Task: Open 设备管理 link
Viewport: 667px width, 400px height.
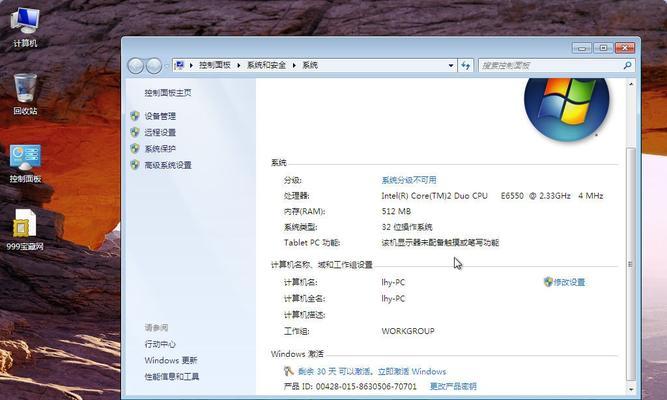Action: pos(160,116)
